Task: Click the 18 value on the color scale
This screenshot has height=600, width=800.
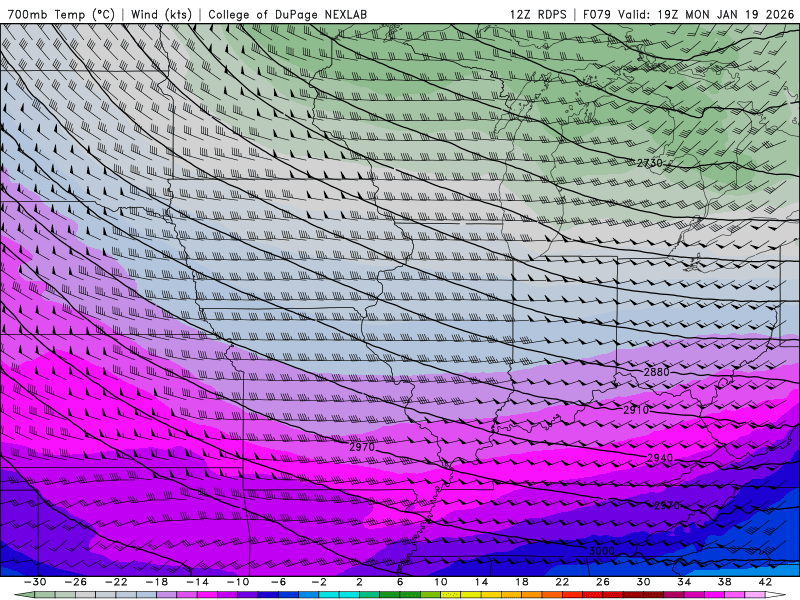Action: point(521,582)
